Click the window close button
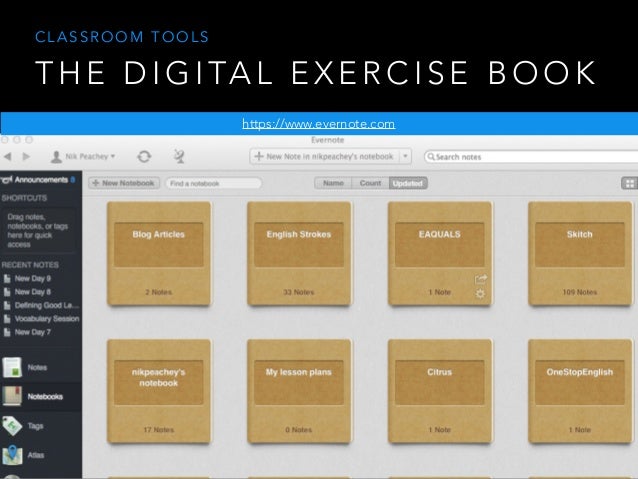Viewport: 638px width, 479px height. pyautogui.click(x=4, y=140)
